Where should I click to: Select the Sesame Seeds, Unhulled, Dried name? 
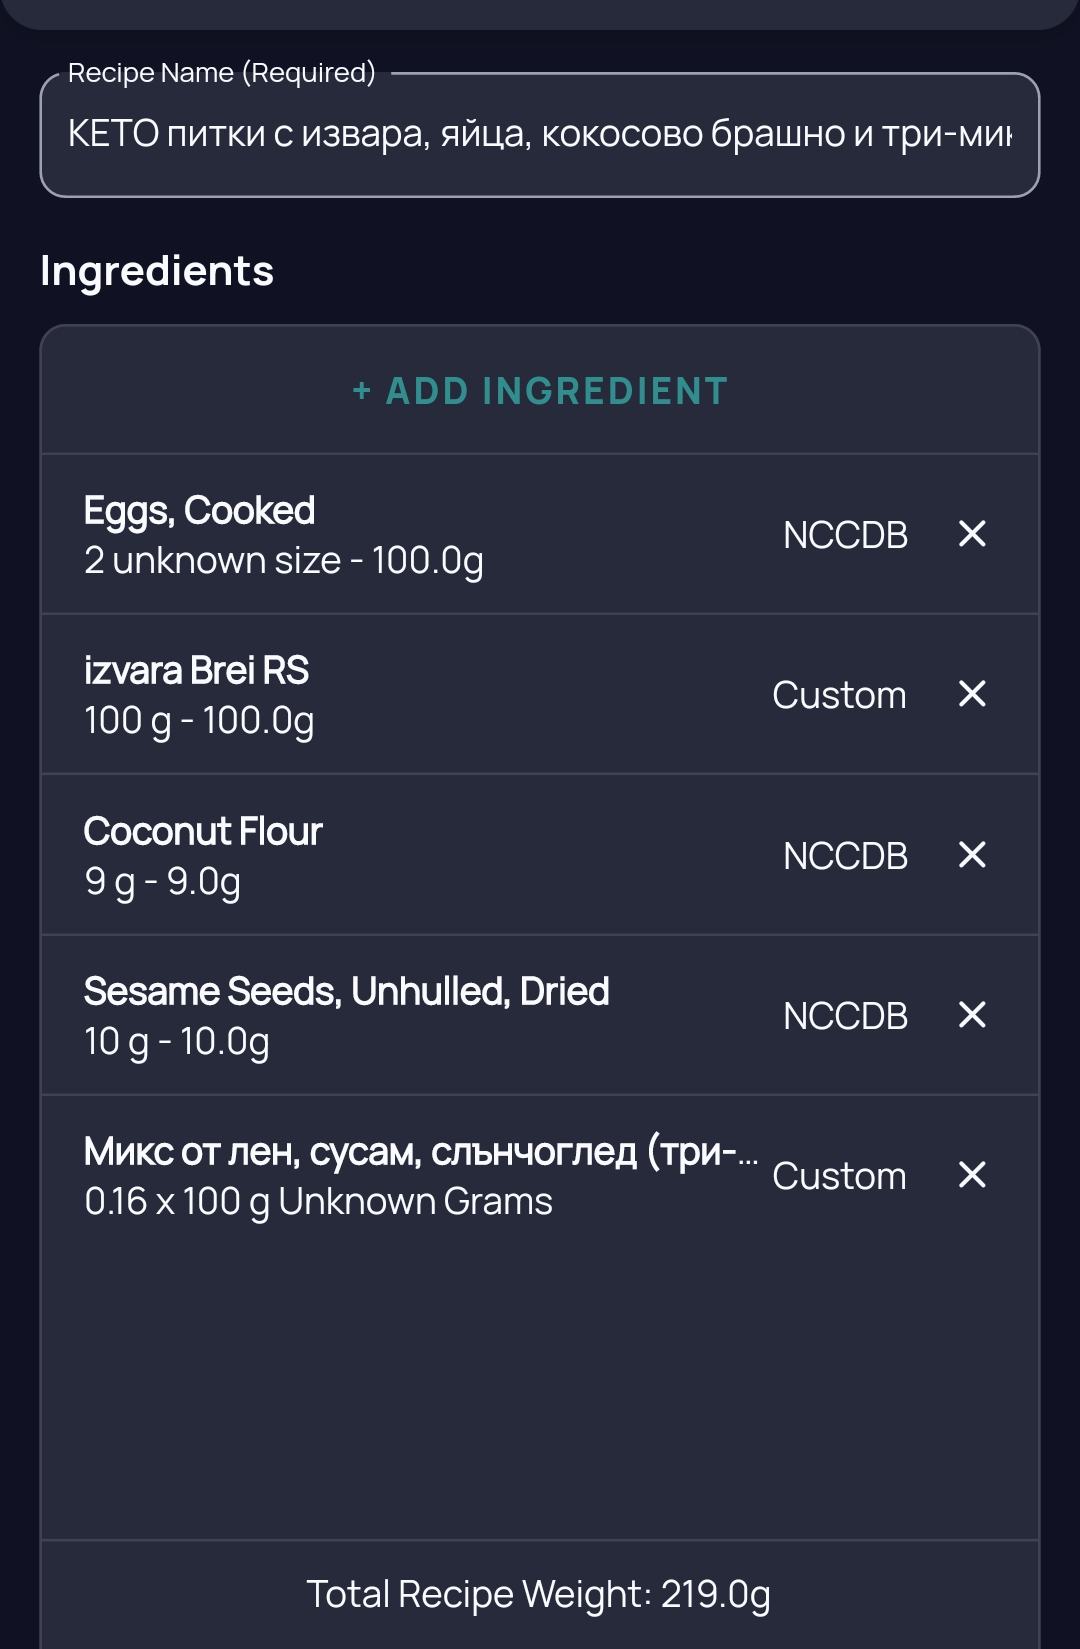click(347, 992)
